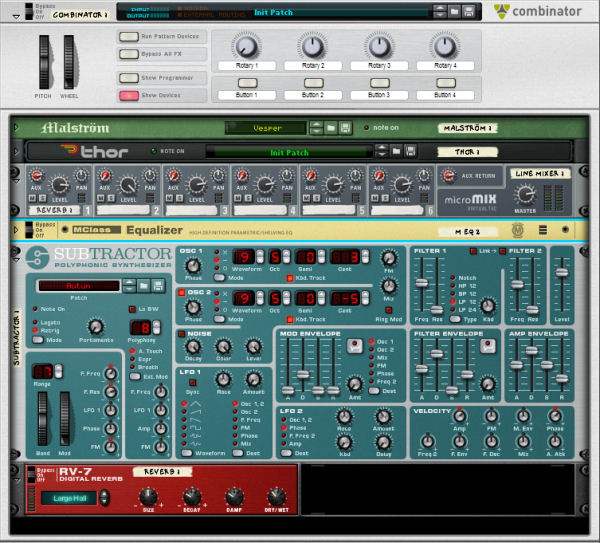Toggle Run Pattern Devices button
This screenshot has height=543, width=600.
tap(129, 36)
